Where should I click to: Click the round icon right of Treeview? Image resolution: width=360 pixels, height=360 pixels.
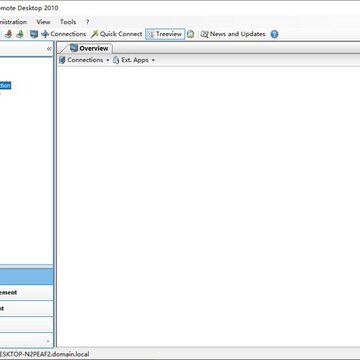[190, 34]
